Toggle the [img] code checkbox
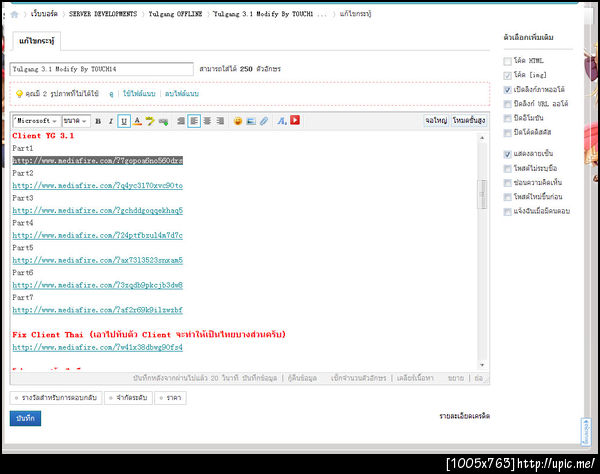 pos(507,75)
